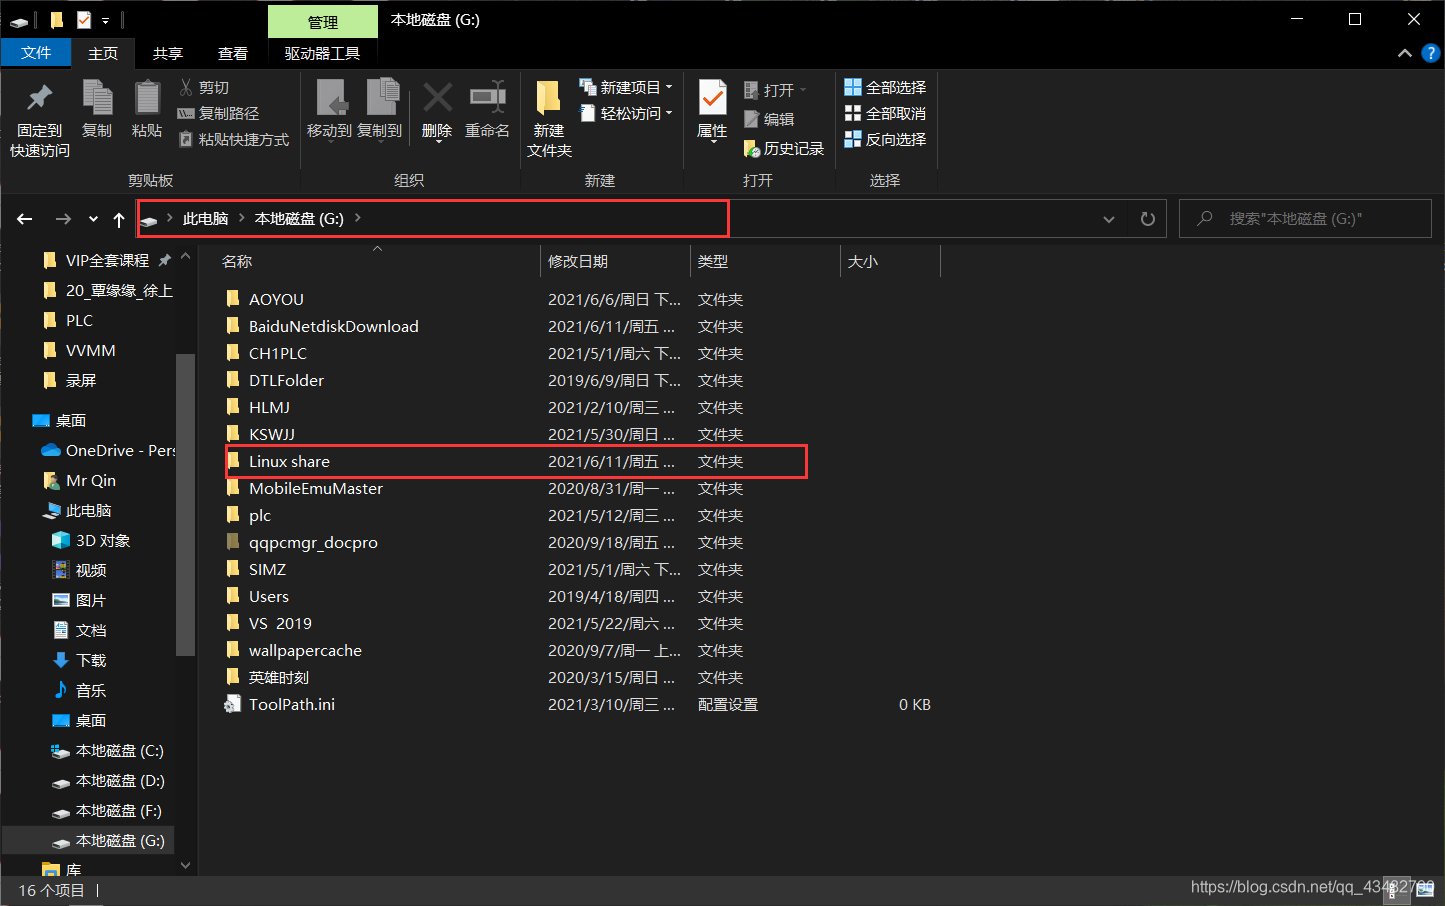Screen dimensions: 1445x906
Task: Open 本地磁盘 (D:) in navigation pane
Action: pyautogui.click(x=107, y=780)
